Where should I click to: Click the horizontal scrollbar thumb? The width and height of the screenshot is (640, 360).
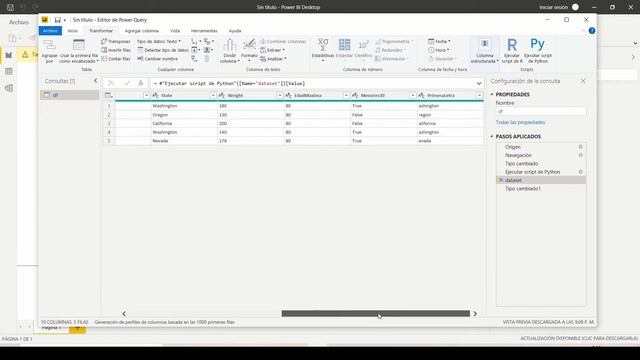pyautogui.click(x=376, y=313)
